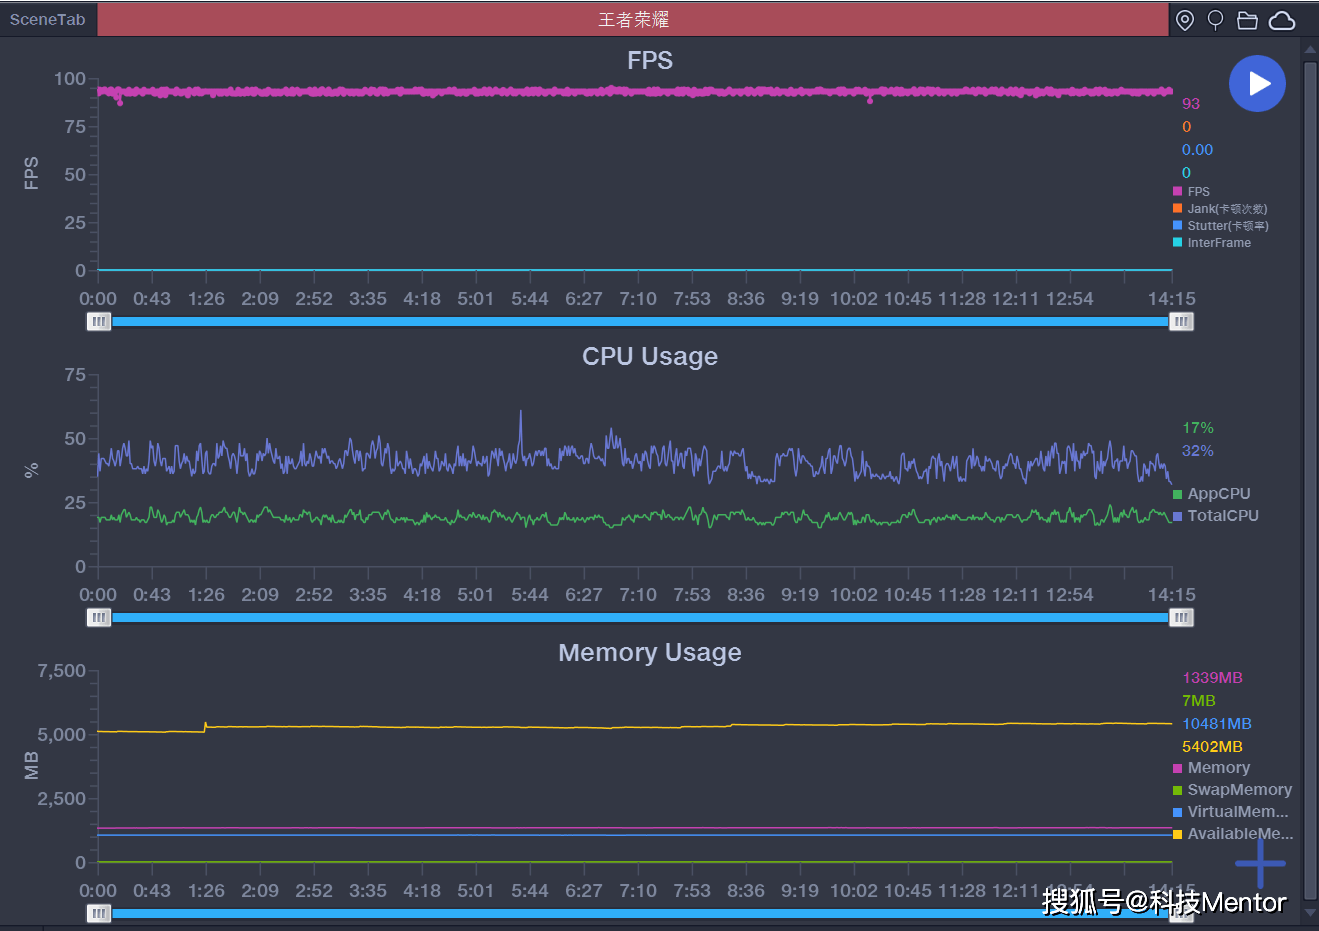Screen dimensions: 1319x931
Task: Select the 王者荣耀 scene tab
Action: pyautogui.click(x=633, y=19)
